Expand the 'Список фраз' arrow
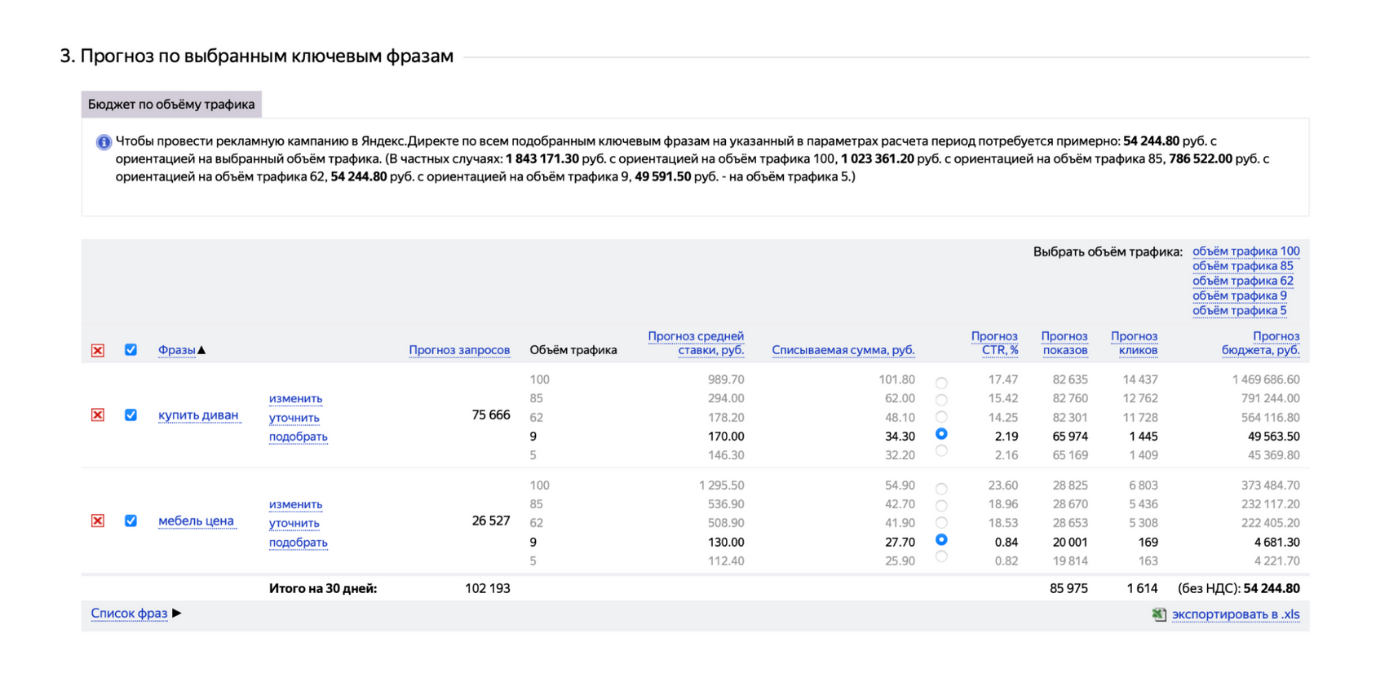Image resolution: width=1377 pixels, height=691 pixels. (x=177, y=613)
